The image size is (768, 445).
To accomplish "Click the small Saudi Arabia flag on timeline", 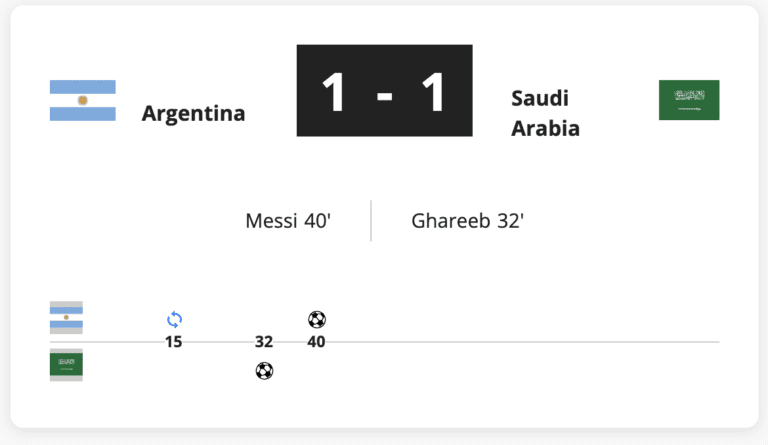I will [x=66, y=365].
